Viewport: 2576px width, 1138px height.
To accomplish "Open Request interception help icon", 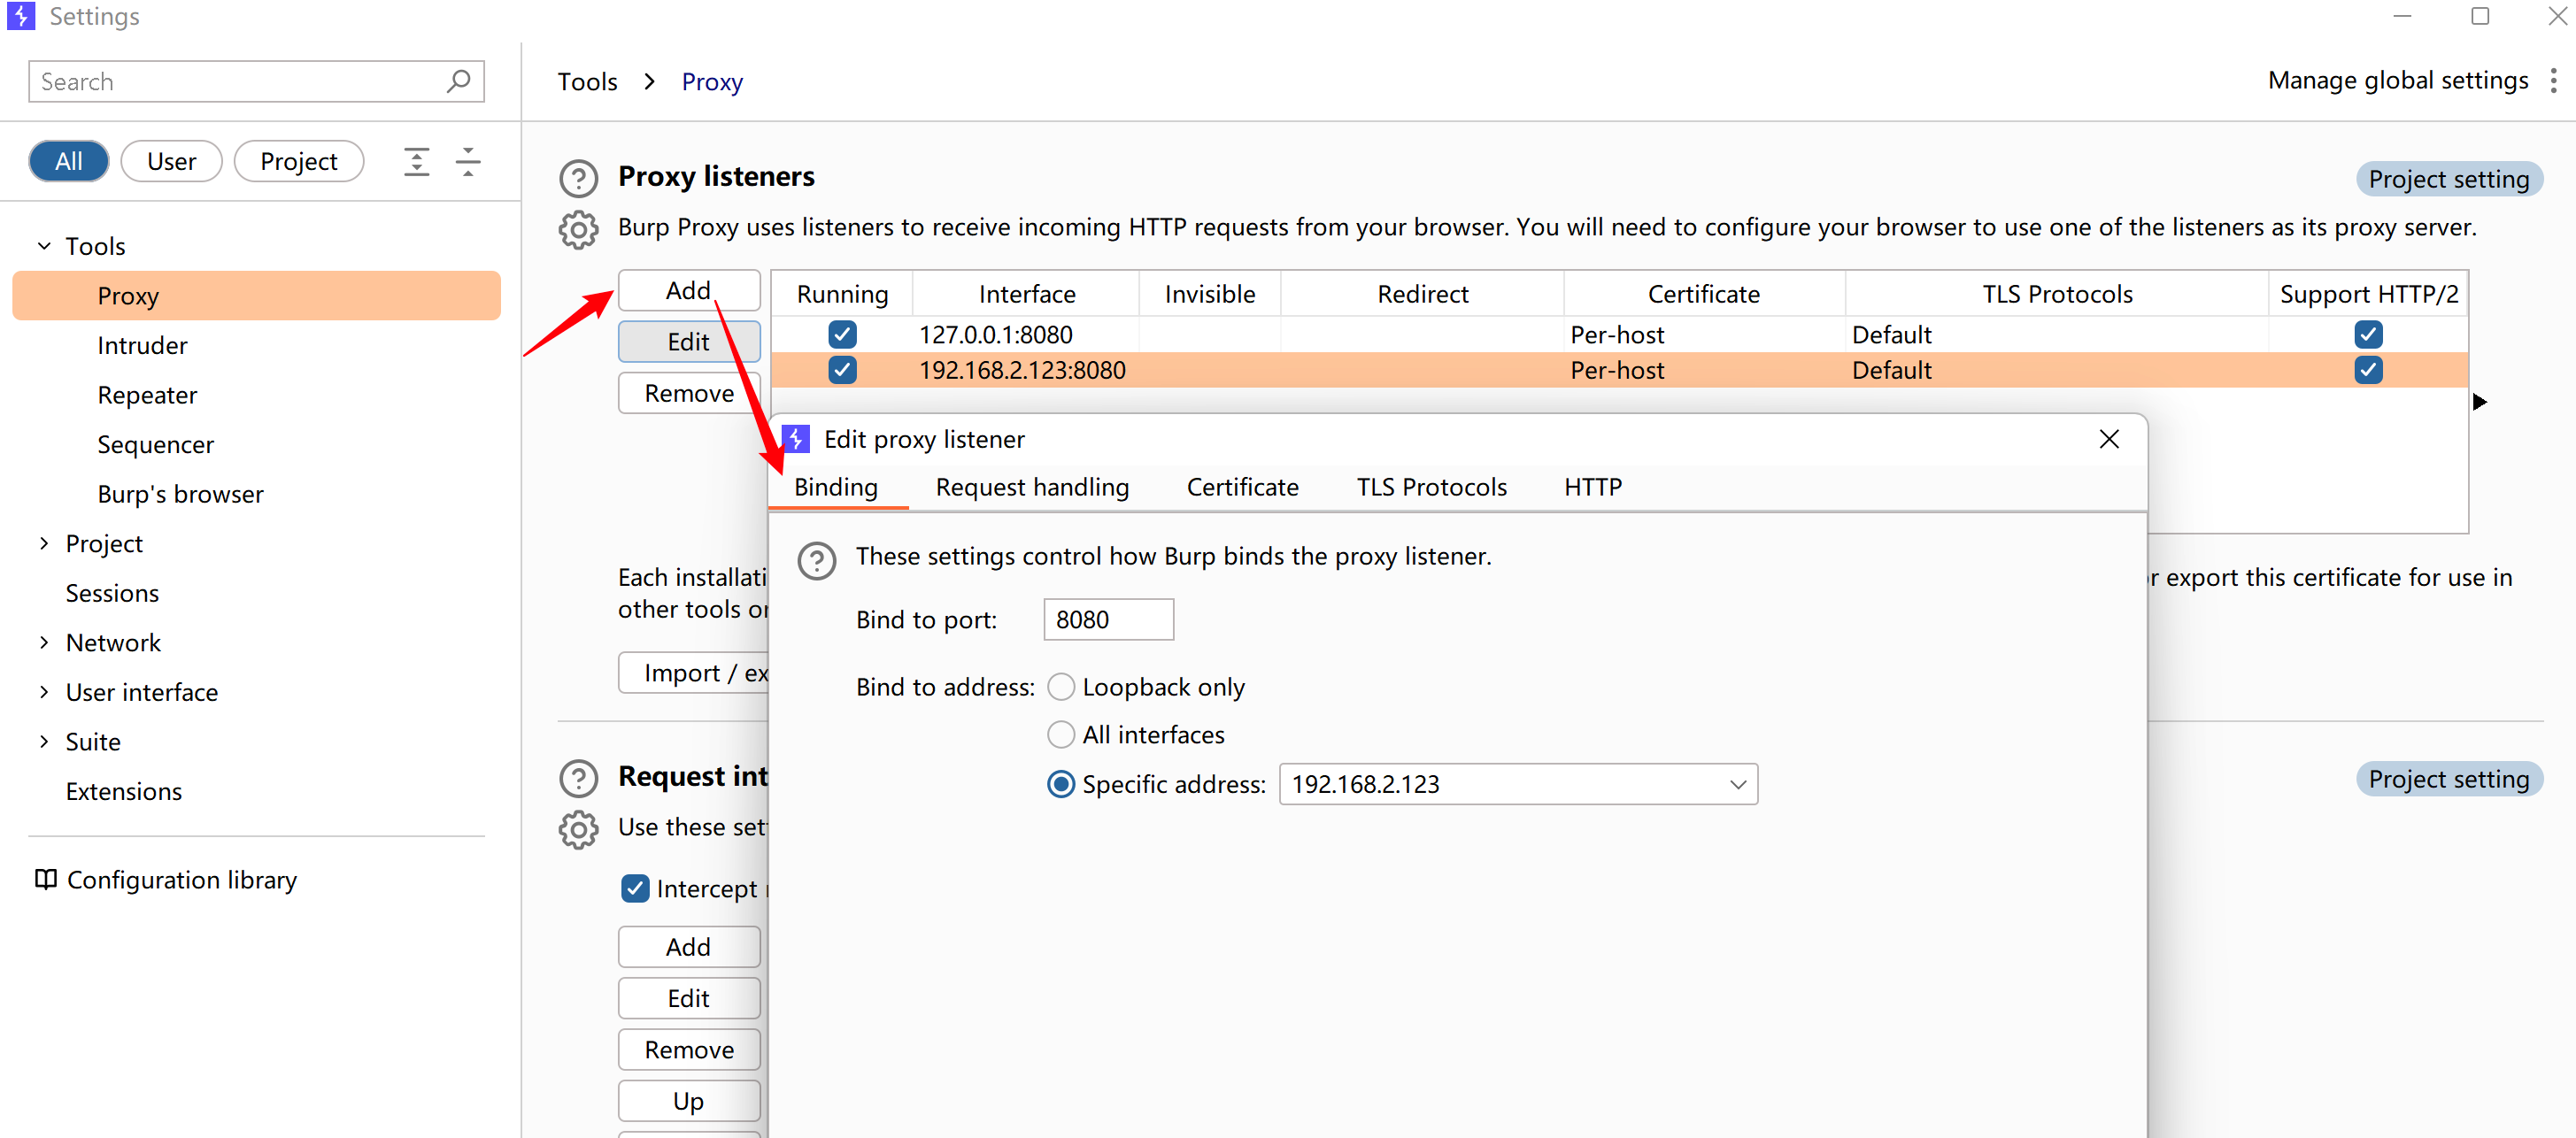I will coord(578,778).
